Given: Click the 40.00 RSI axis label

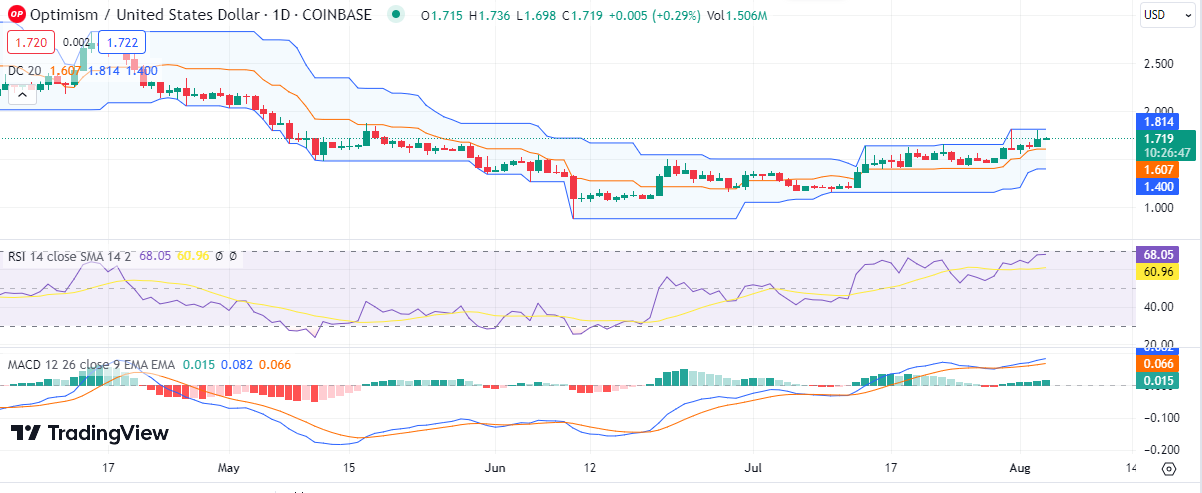Looking at the screenshot, I should [x=1158, y=307].
